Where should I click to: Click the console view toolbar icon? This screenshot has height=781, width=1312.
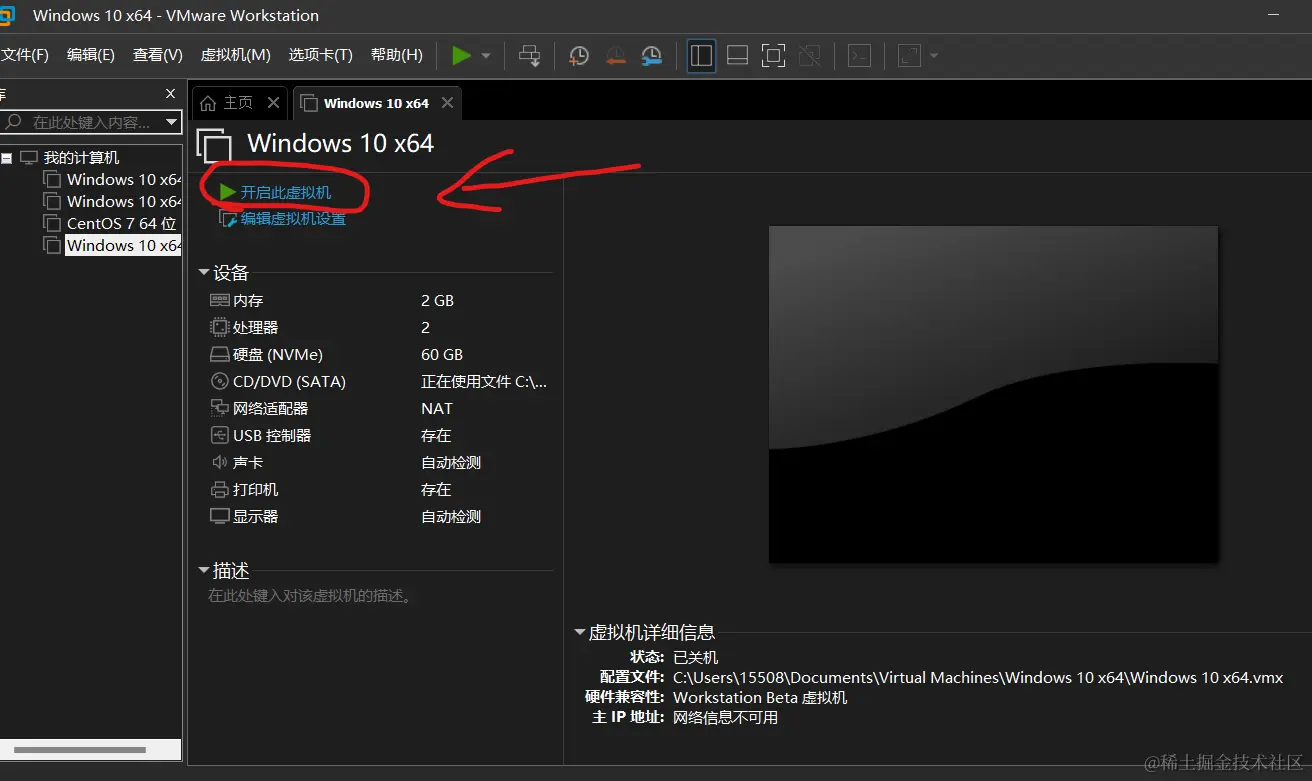point(859,56)
